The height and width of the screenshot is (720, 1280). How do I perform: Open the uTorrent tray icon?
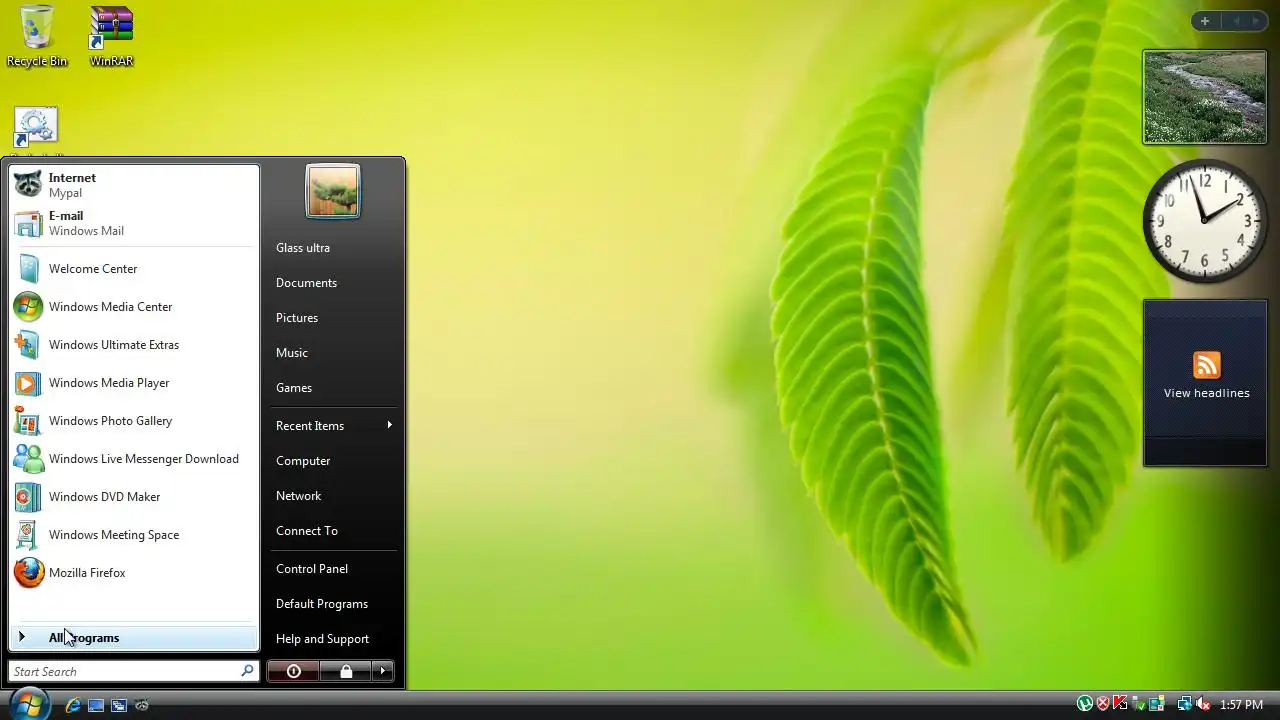1085,703
